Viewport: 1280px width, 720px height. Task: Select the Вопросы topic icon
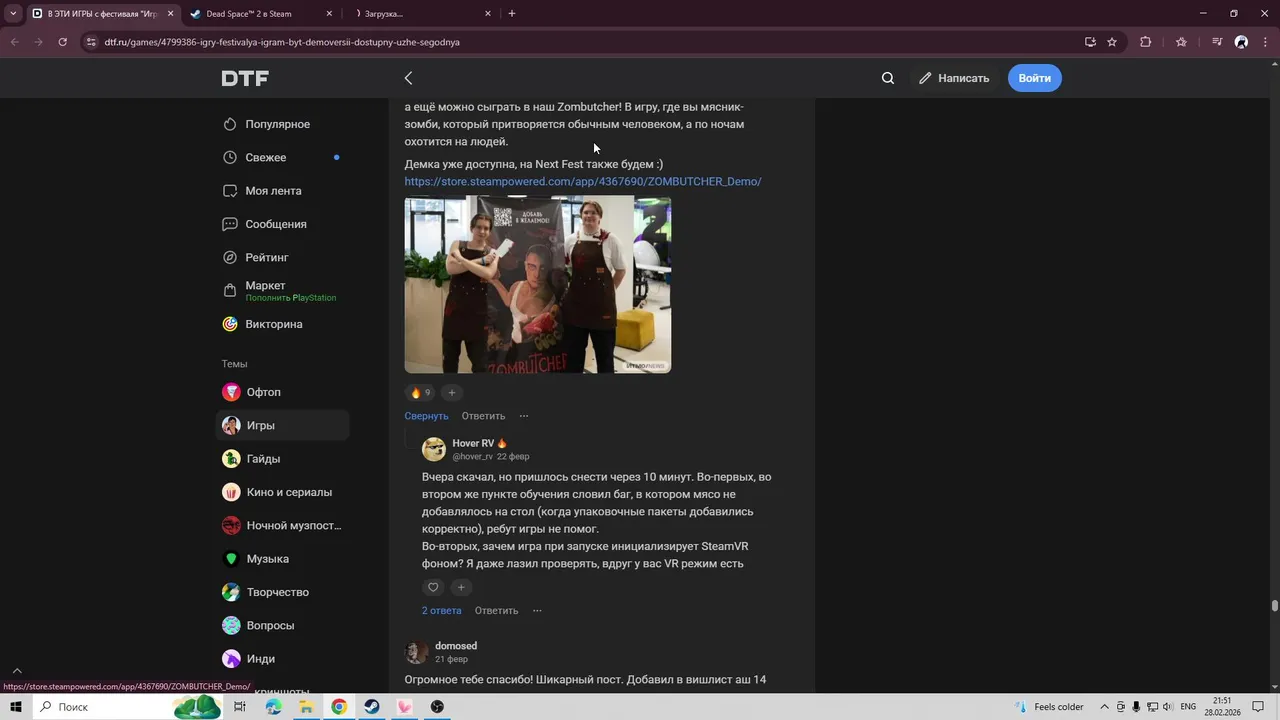pos(231,625)
